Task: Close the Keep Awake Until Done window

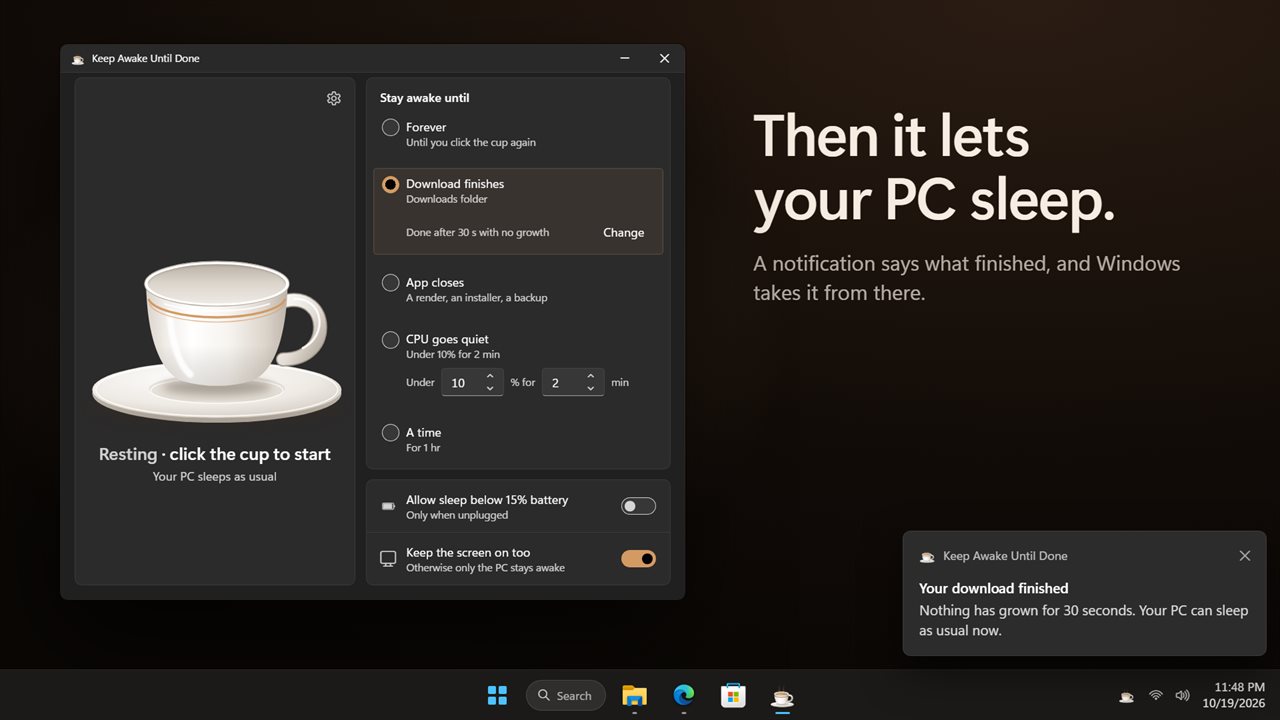Action: (x=665, y=59)
